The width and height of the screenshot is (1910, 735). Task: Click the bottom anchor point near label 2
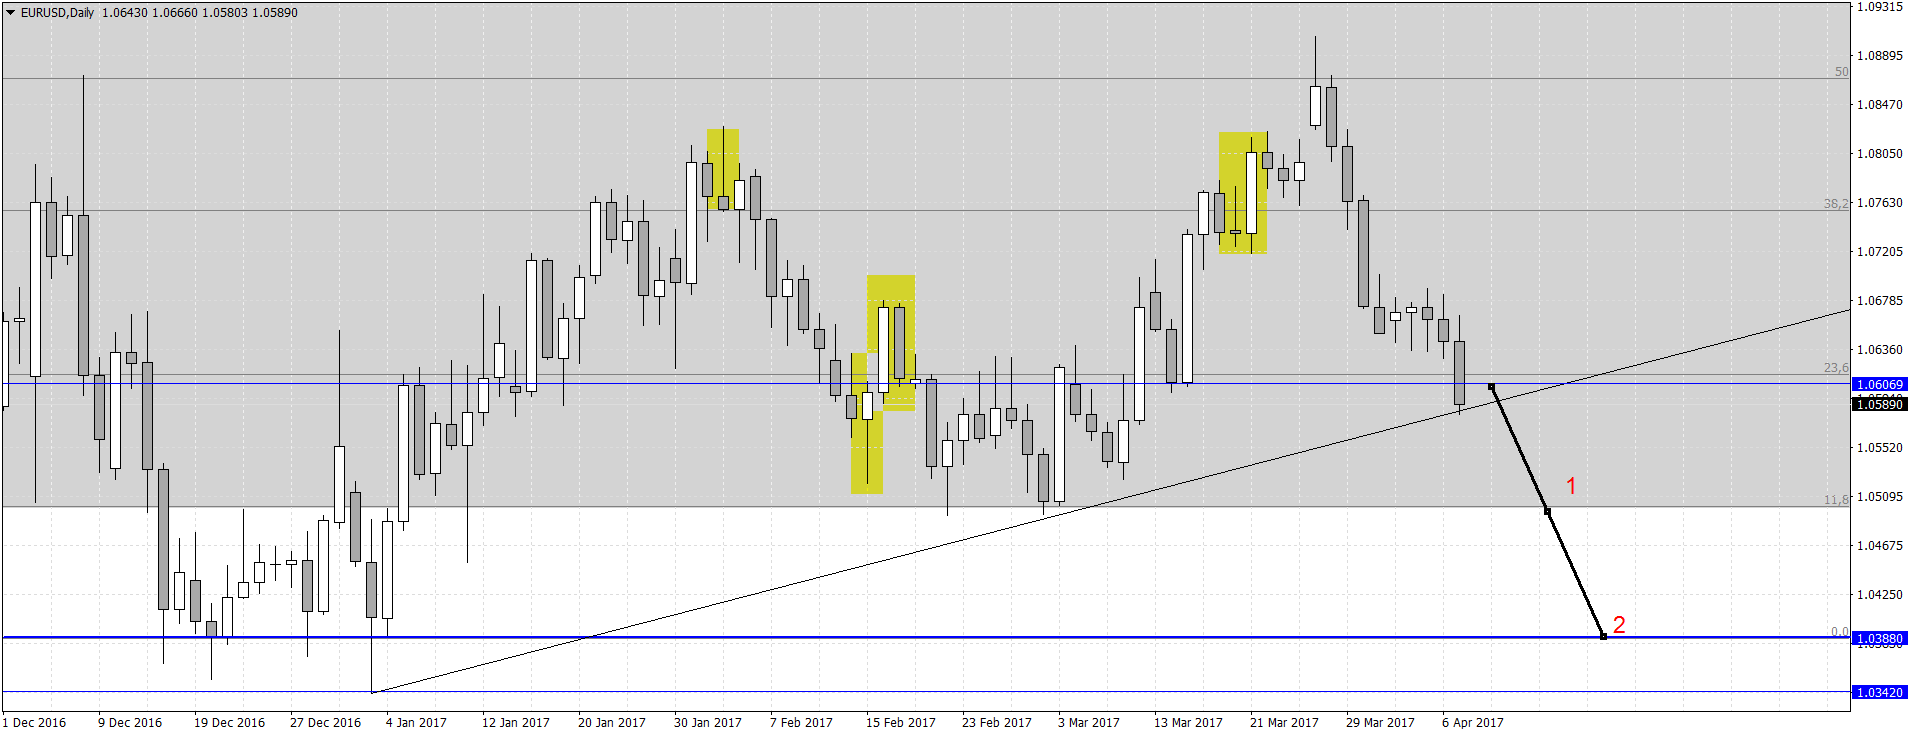(1604, 637)
